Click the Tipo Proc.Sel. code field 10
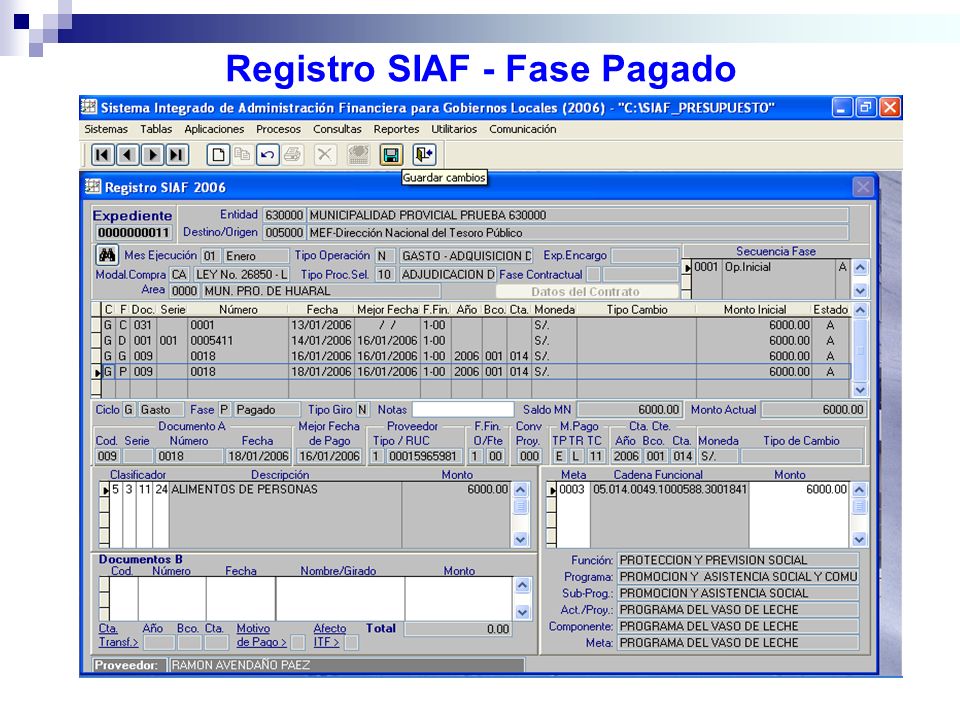This screenshot has height=720, width=960. point(384,274)
